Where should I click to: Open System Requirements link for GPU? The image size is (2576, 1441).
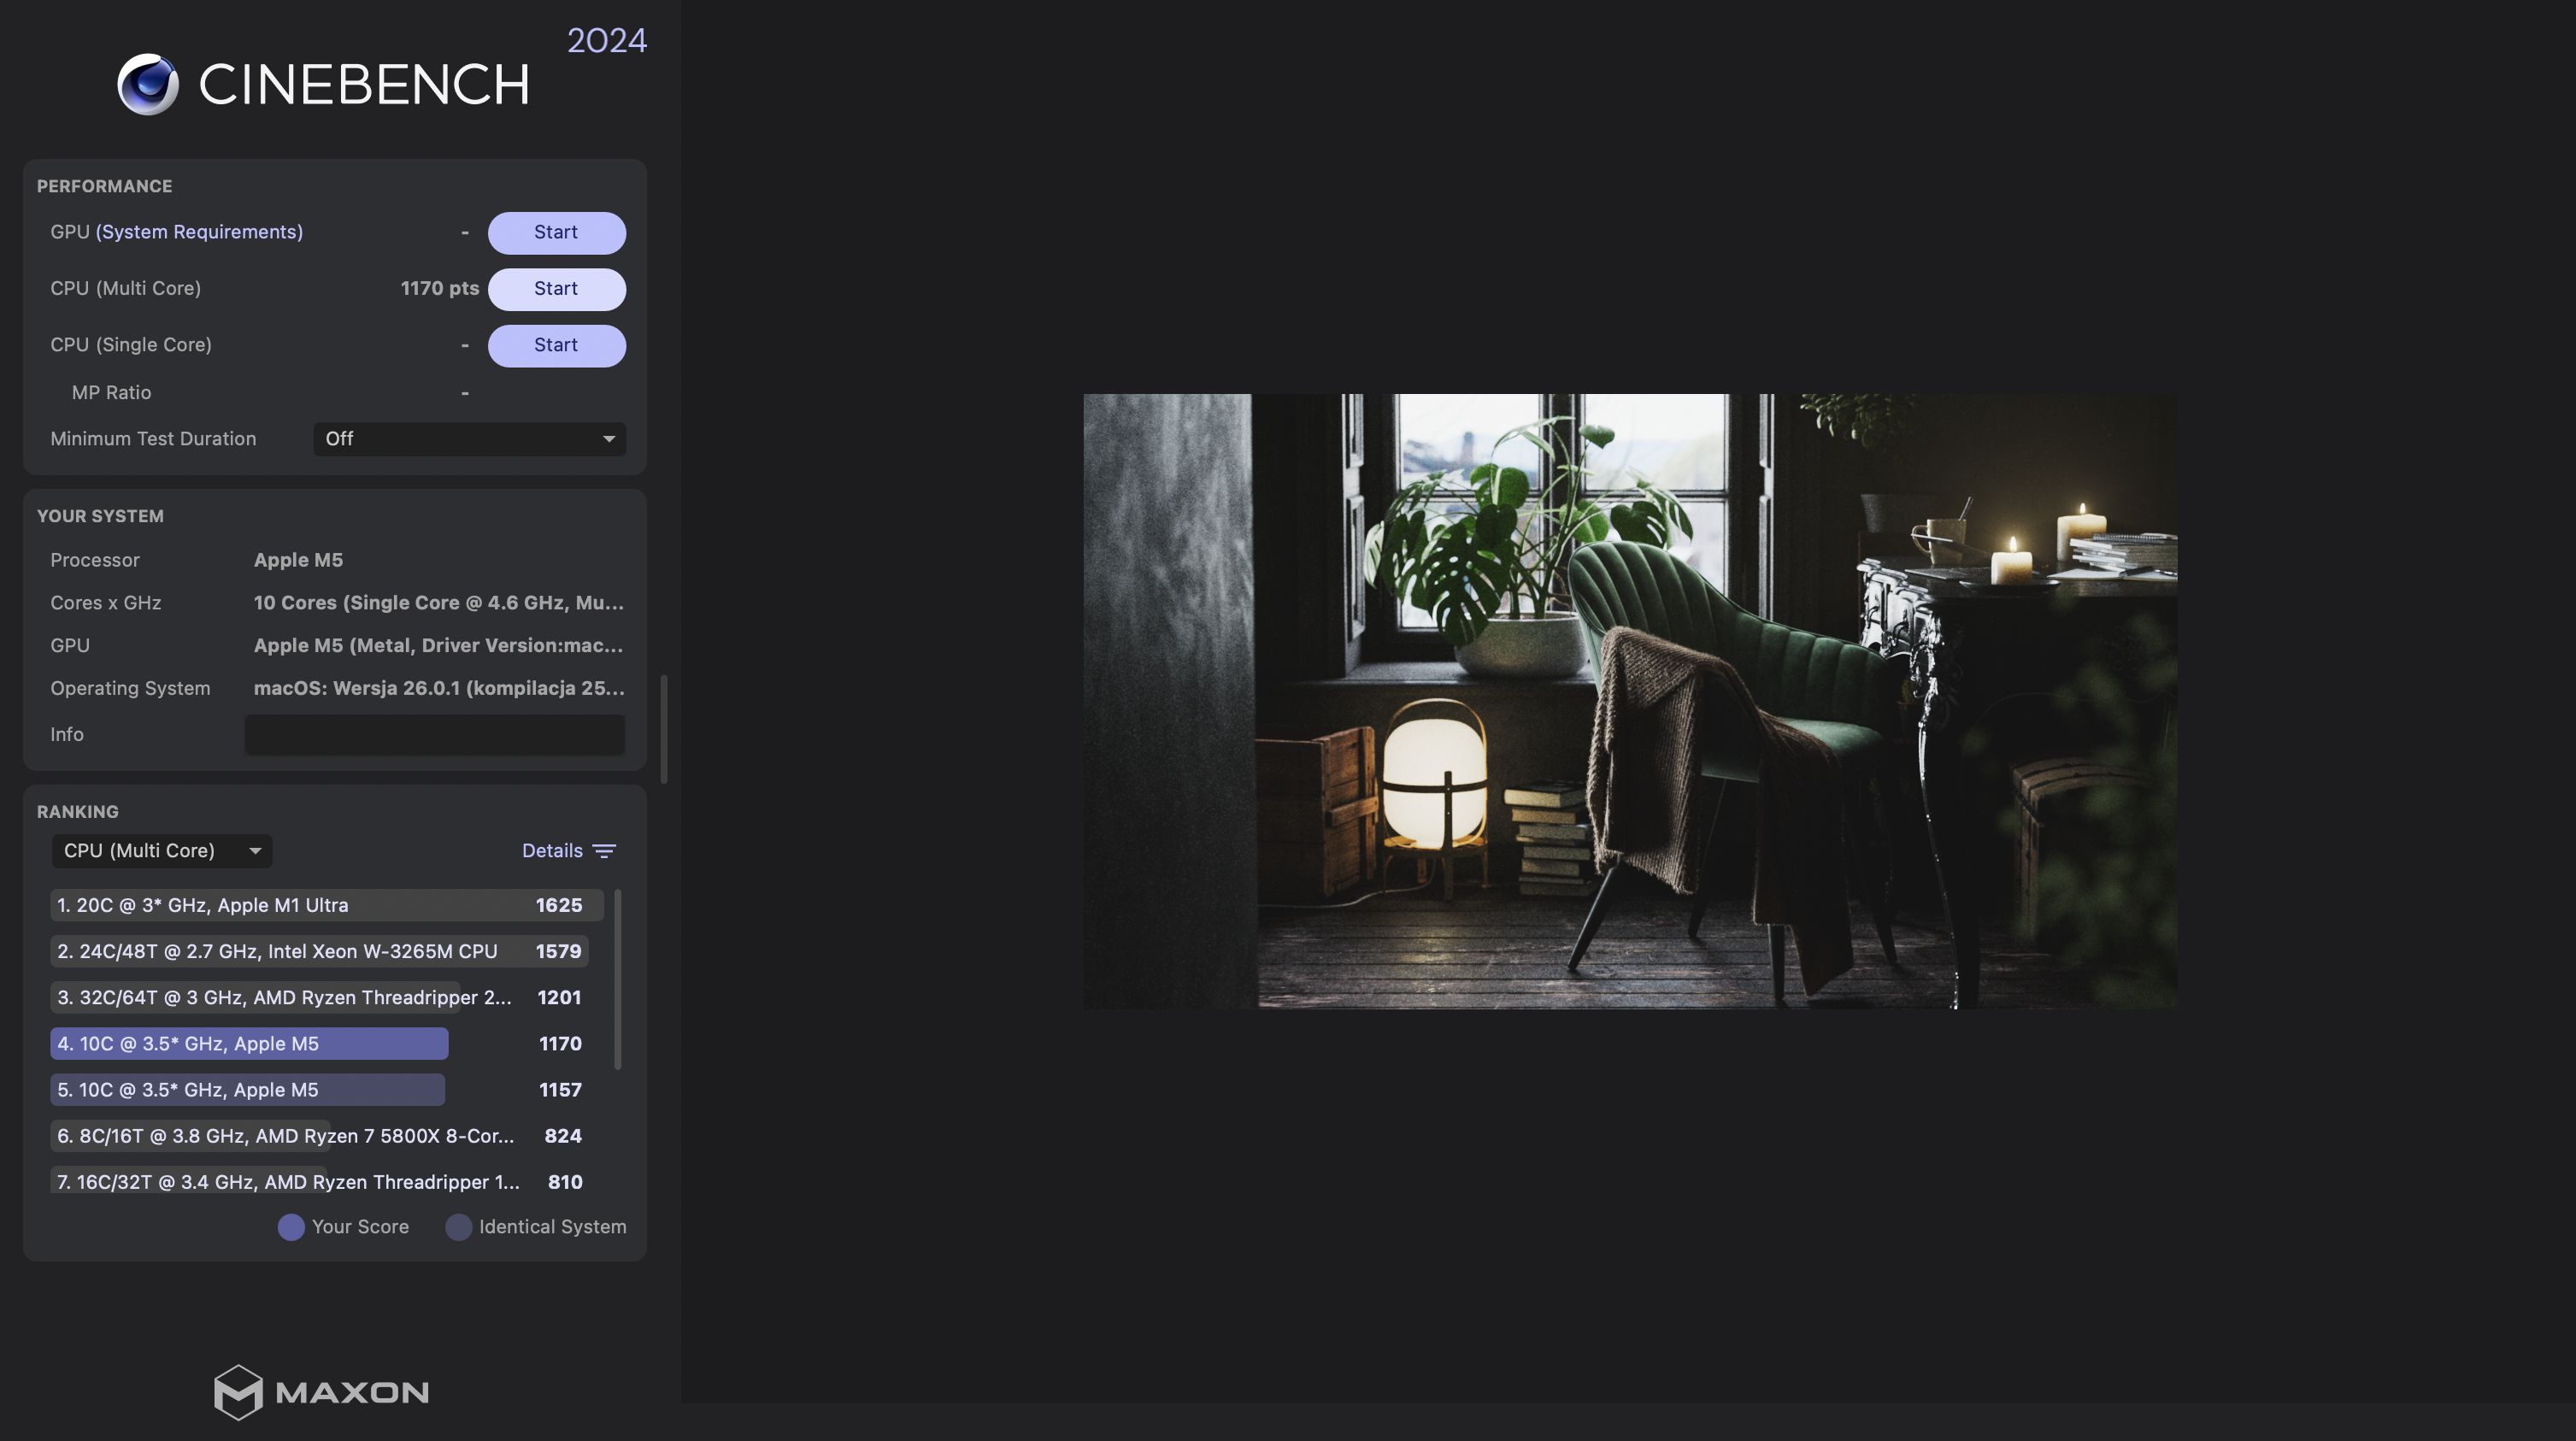tap(199, 232)
